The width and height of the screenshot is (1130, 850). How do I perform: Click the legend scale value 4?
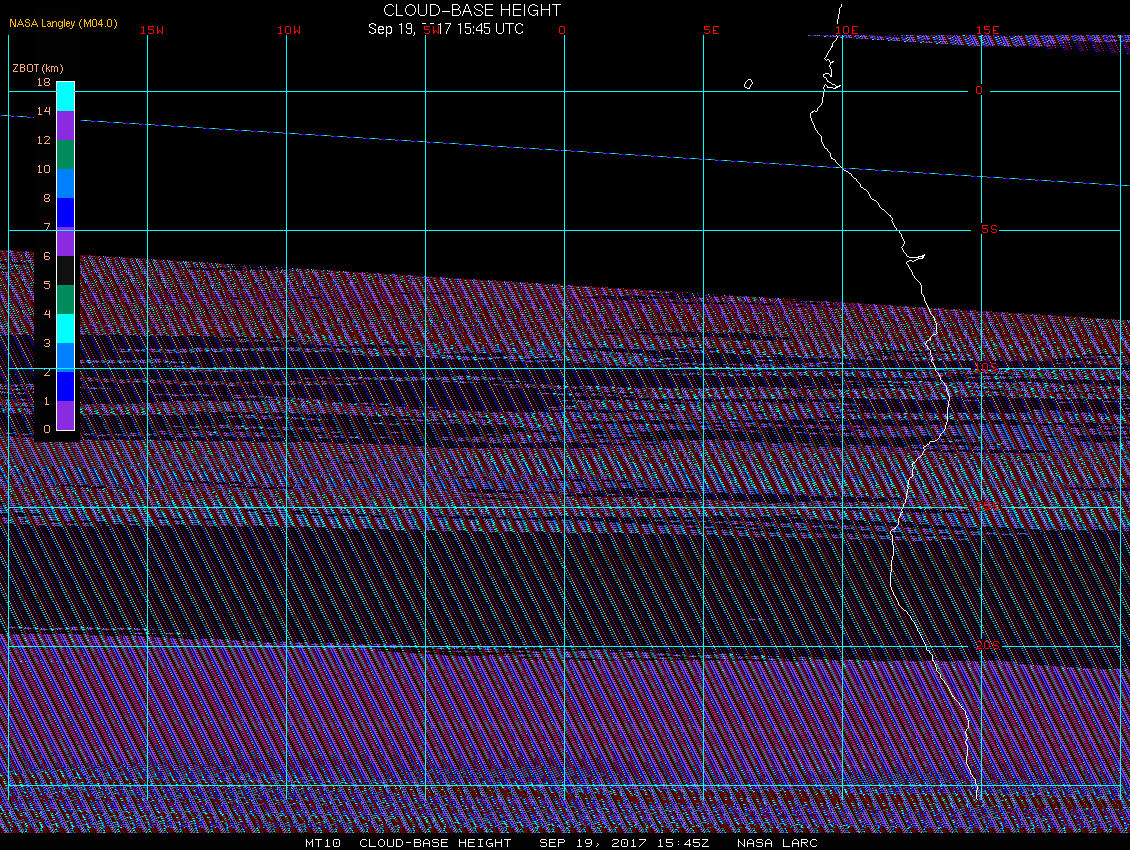47,314
